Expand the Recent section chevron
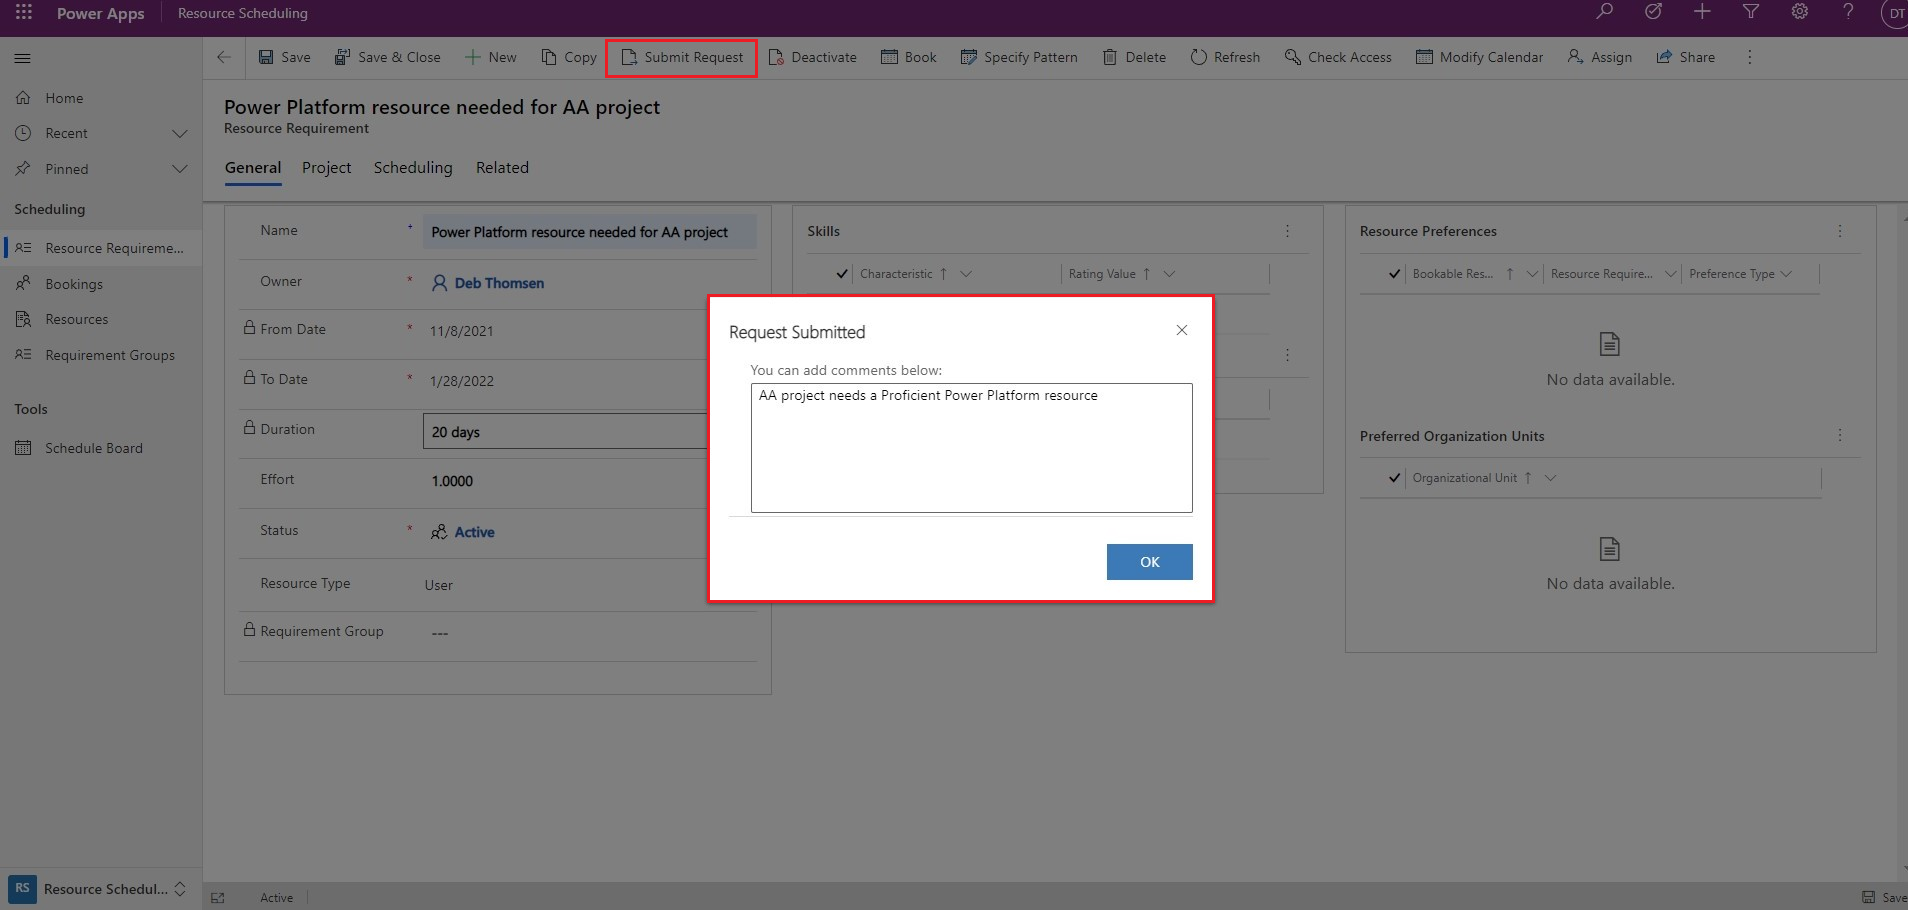 (180, 133)
